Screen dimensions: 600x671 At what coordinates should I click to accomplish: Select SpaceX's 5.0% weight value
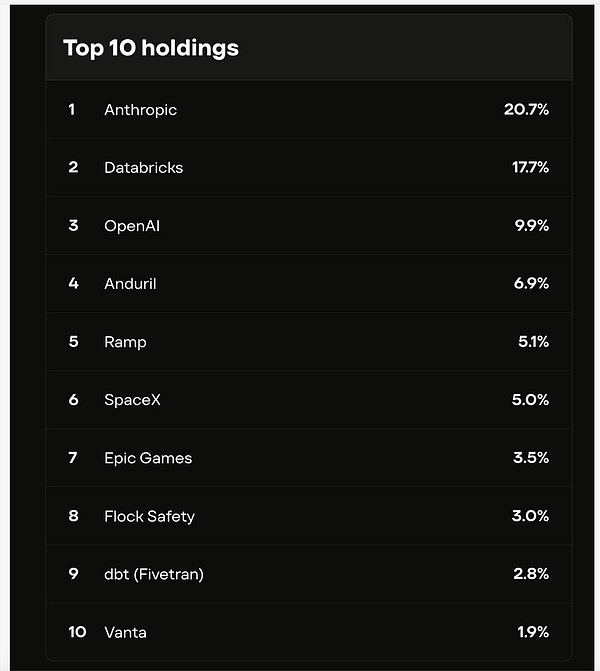[x=532, y=400]
